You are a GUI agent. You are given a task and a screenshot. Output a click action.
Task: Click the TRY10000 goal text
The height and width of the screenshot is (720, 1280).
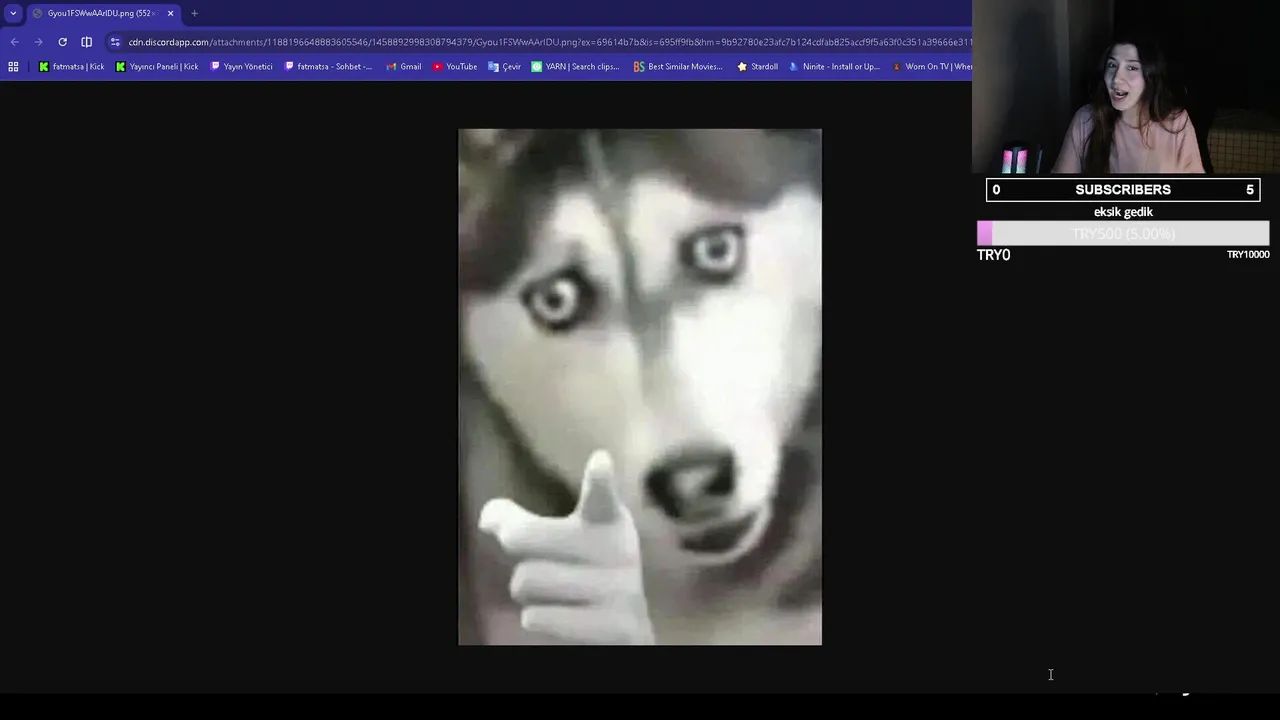point(1248,255)
